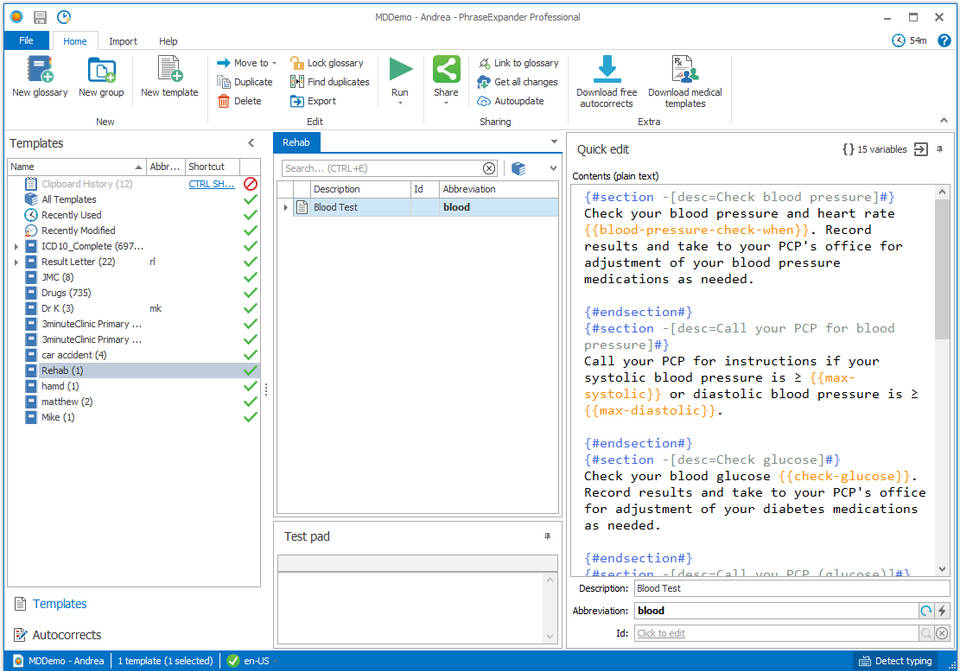Image resolution: width=960 pixels, height=671 pixels.
Task: Open the File menu
Action: pos(26,41)
